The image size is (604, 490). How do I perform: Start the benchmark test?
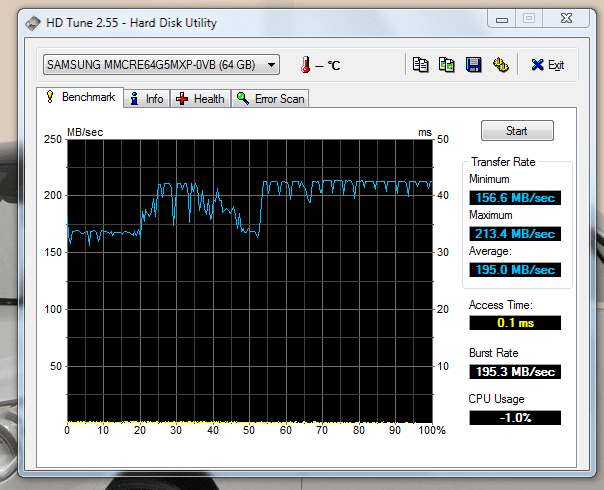pyautogui.click(x=517, y=131)
